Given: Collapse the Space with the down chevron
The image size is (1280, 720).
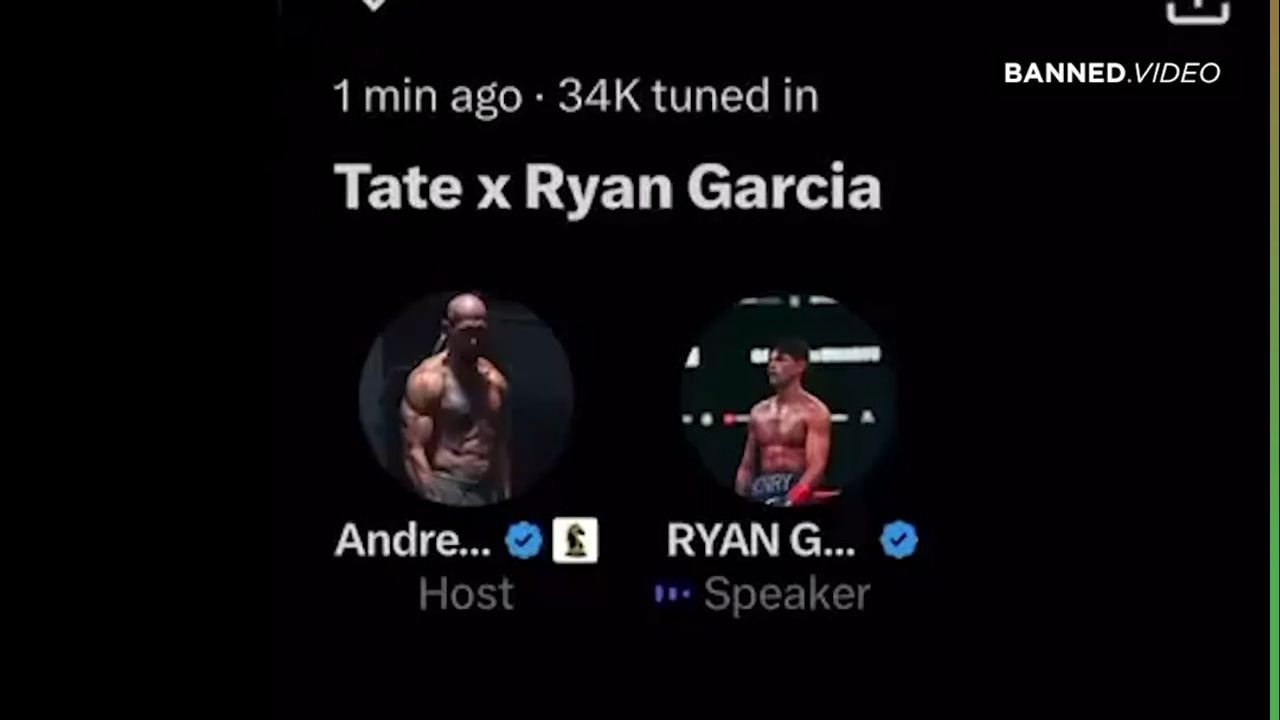Looking at the screenshot, I should [x=372, y=5].
